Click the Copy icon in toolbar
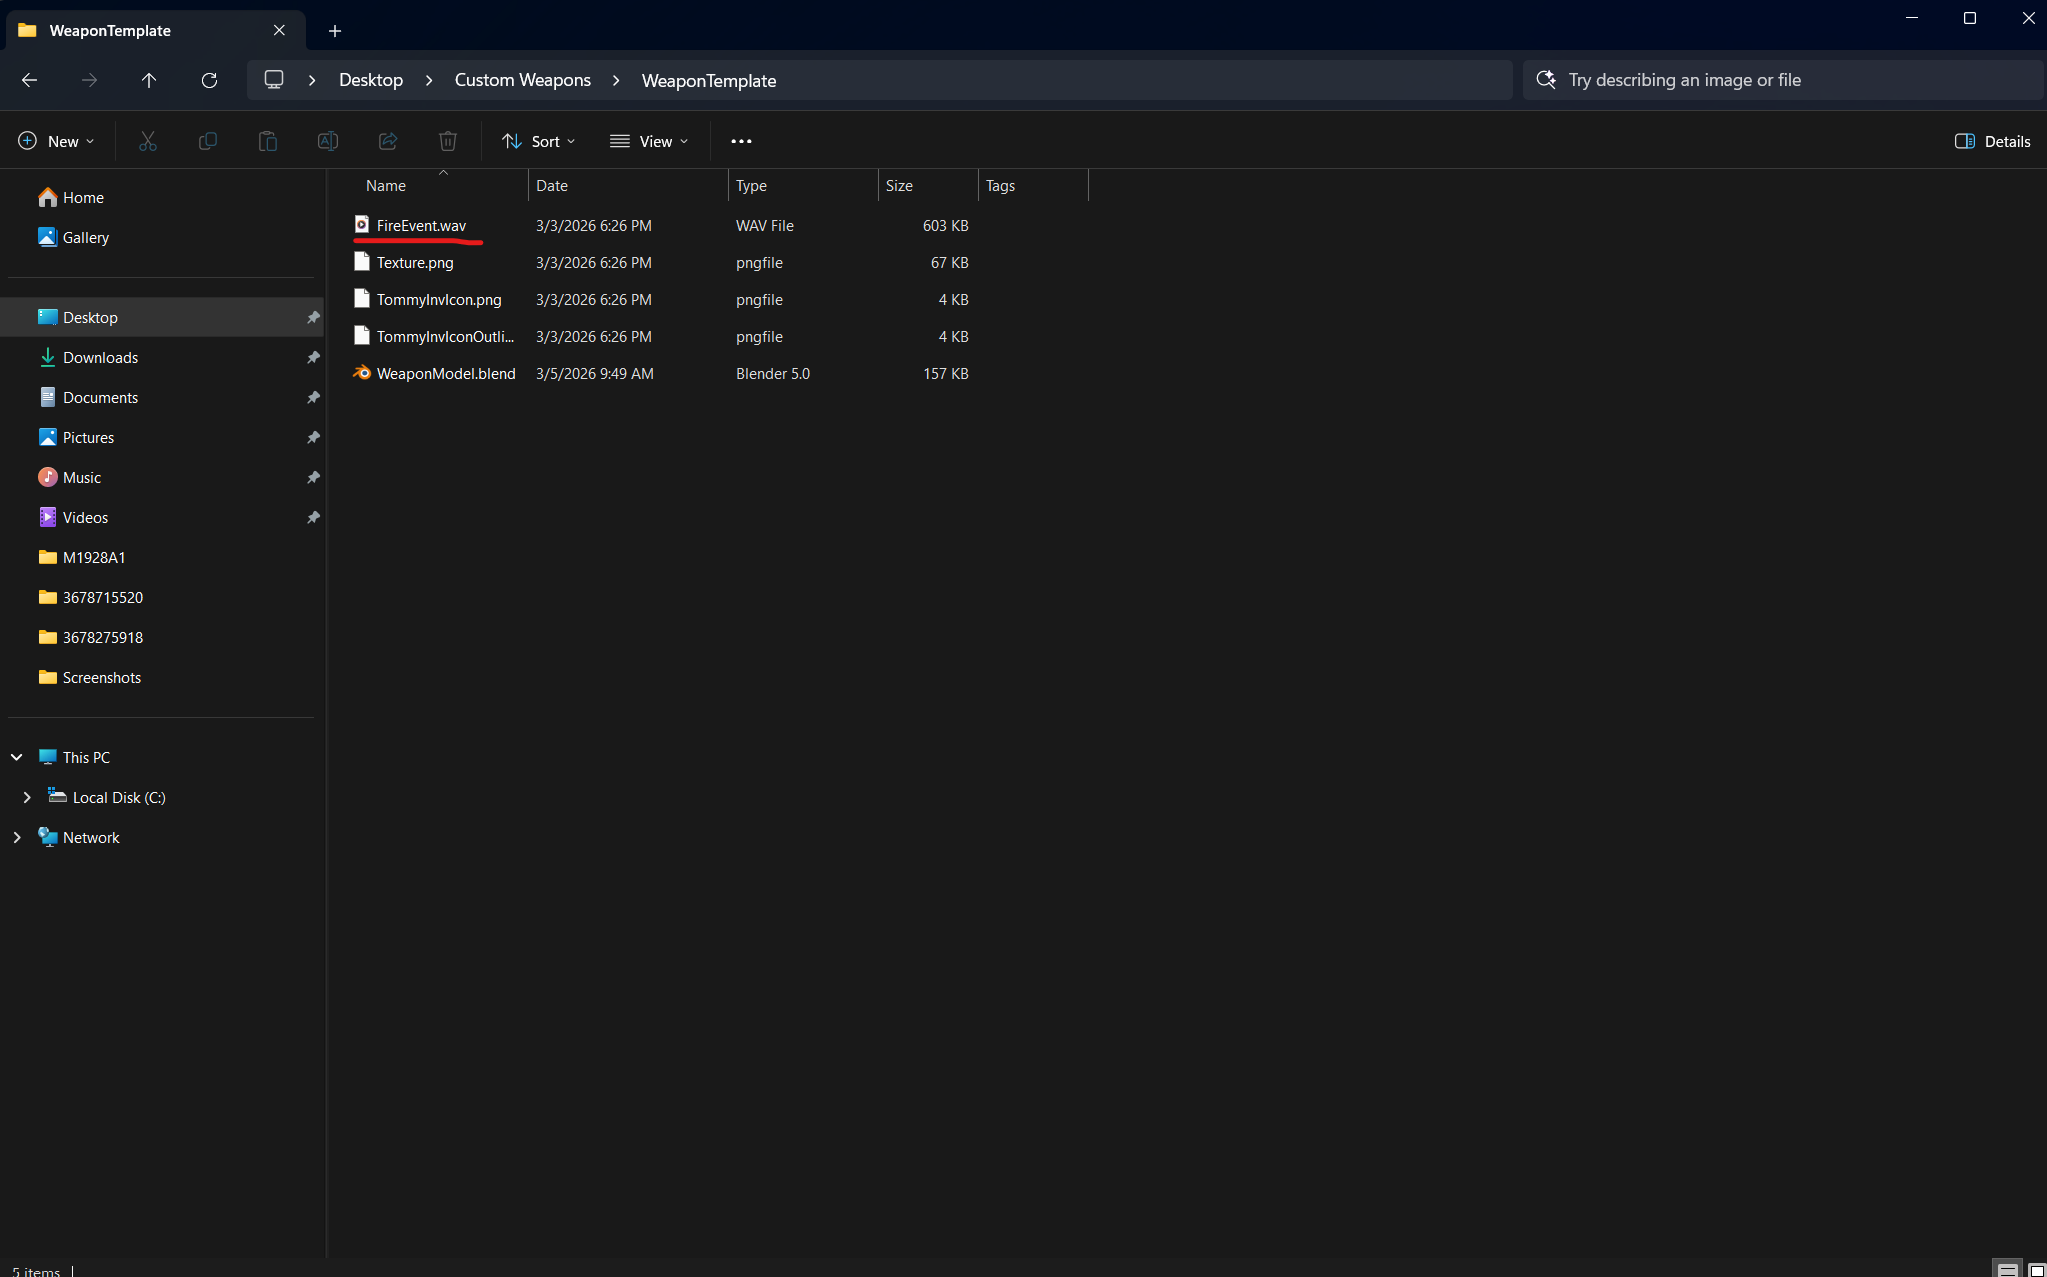This screenshot has height=1277, width=2047. click(x=208, y=141)
